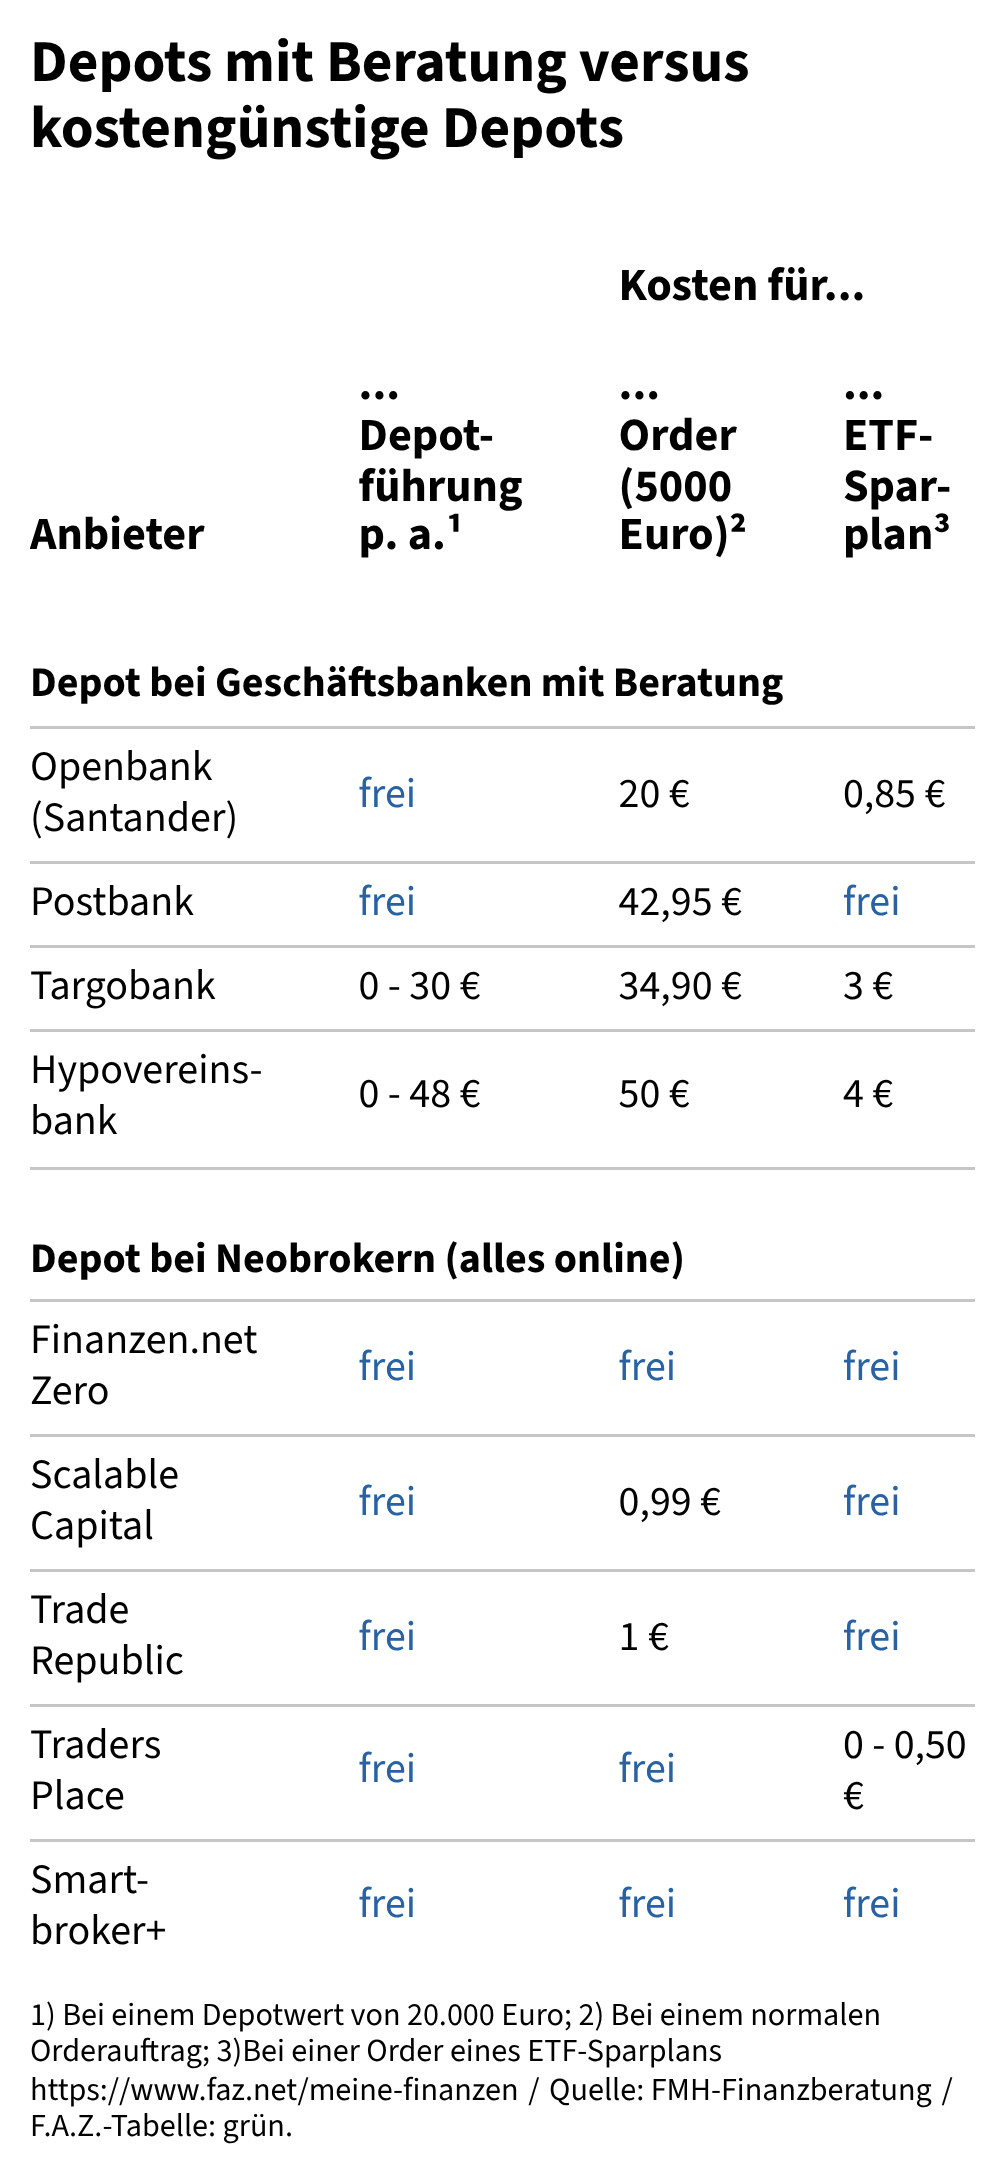Click the 'Order (5000 Euro)' column header
The image size is (1005, 2178).
[683, 471]
